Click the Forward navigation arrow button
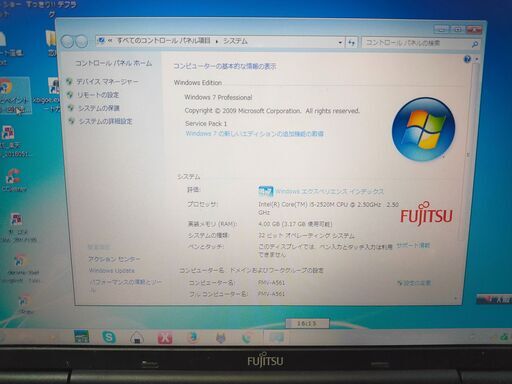Viewport: 512px width, 384px height. (82, 42)
